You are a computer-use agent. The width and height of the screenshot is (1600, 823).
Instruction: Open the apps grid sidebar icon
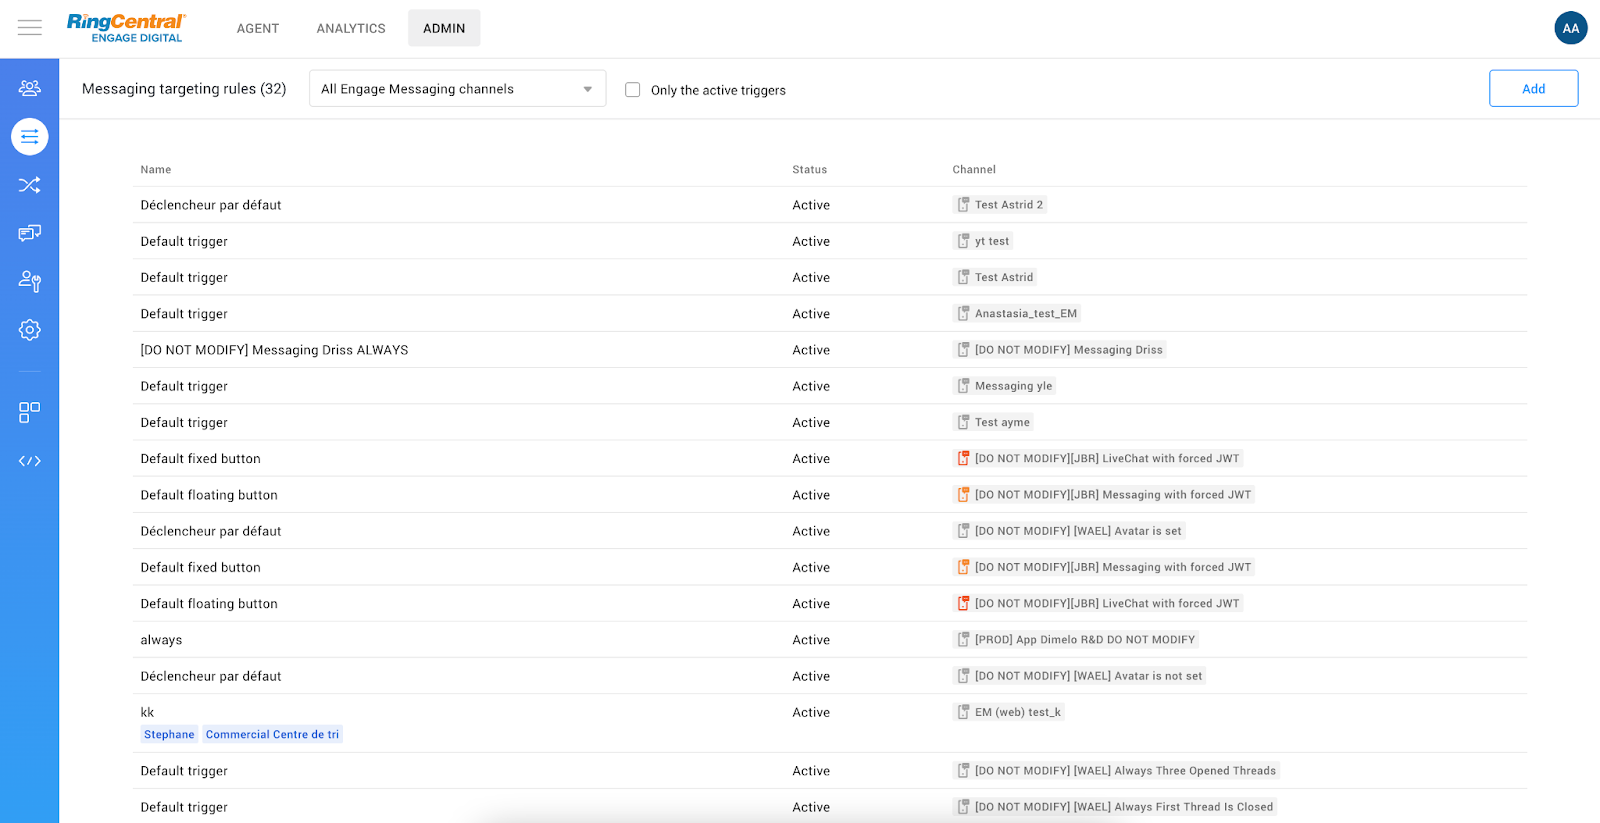pos(30,412)
